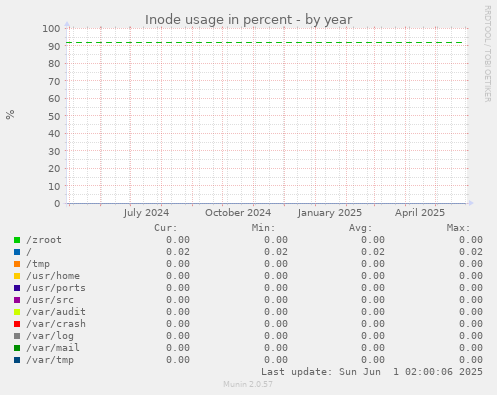The image size is (497, 395).
Task: Select the /var/audit legend label
Action: (x=56, y=312)
